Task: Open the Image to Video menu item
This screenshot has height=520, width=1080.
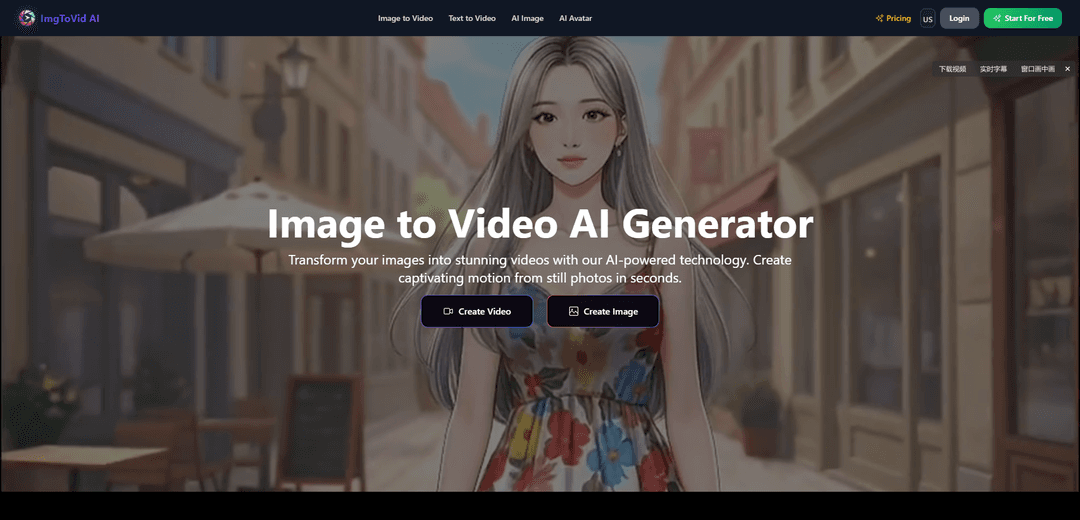Action: [x=405, y=19]
